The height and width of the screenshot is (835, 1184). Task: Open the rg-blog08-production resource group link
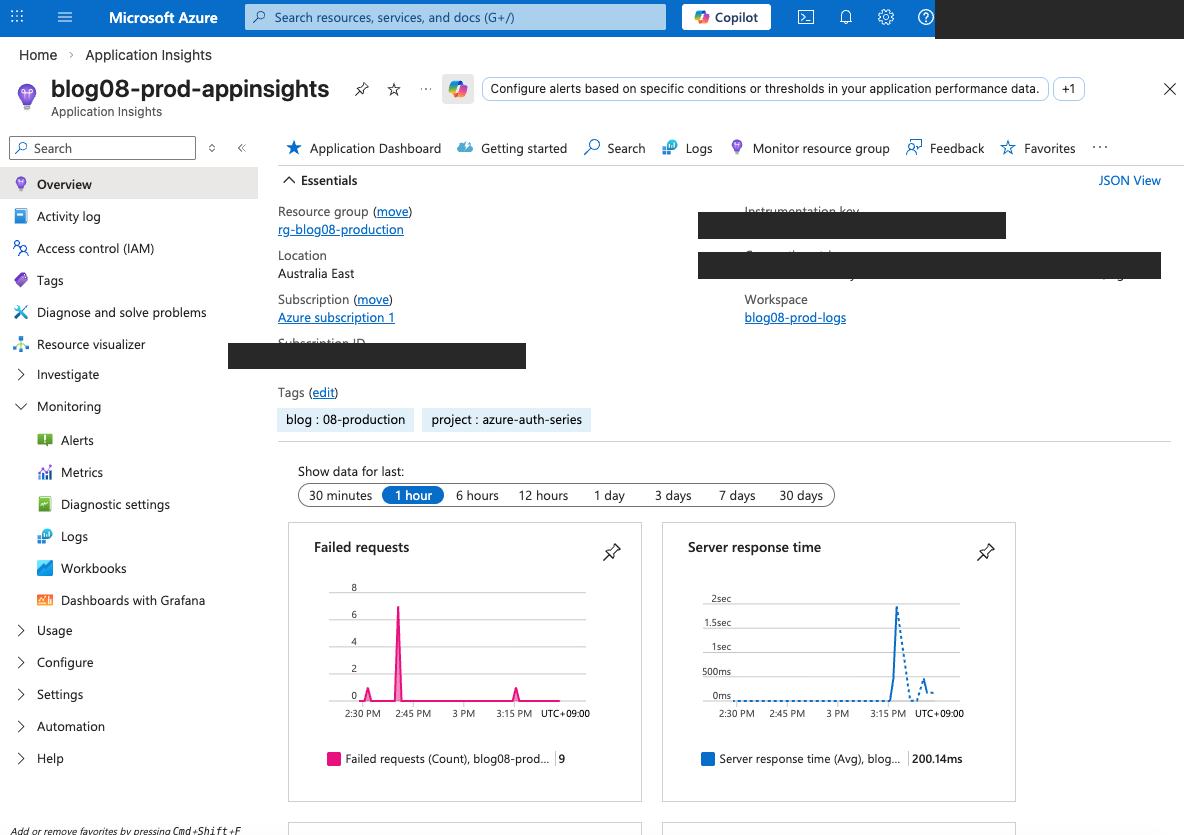pos(341,230)
